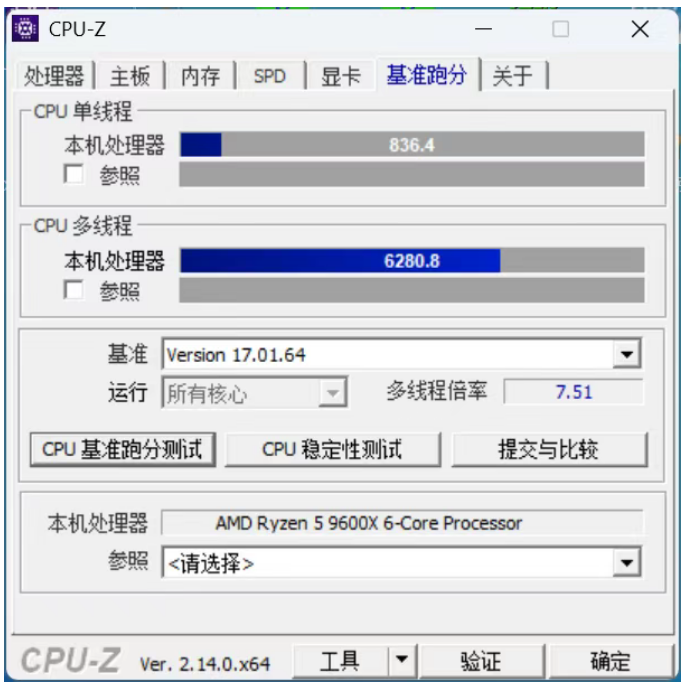Screen dimensions: 685x696
Task: Click the 提交与比较 button
Action: pyautogui.click(x=550, y=449)
